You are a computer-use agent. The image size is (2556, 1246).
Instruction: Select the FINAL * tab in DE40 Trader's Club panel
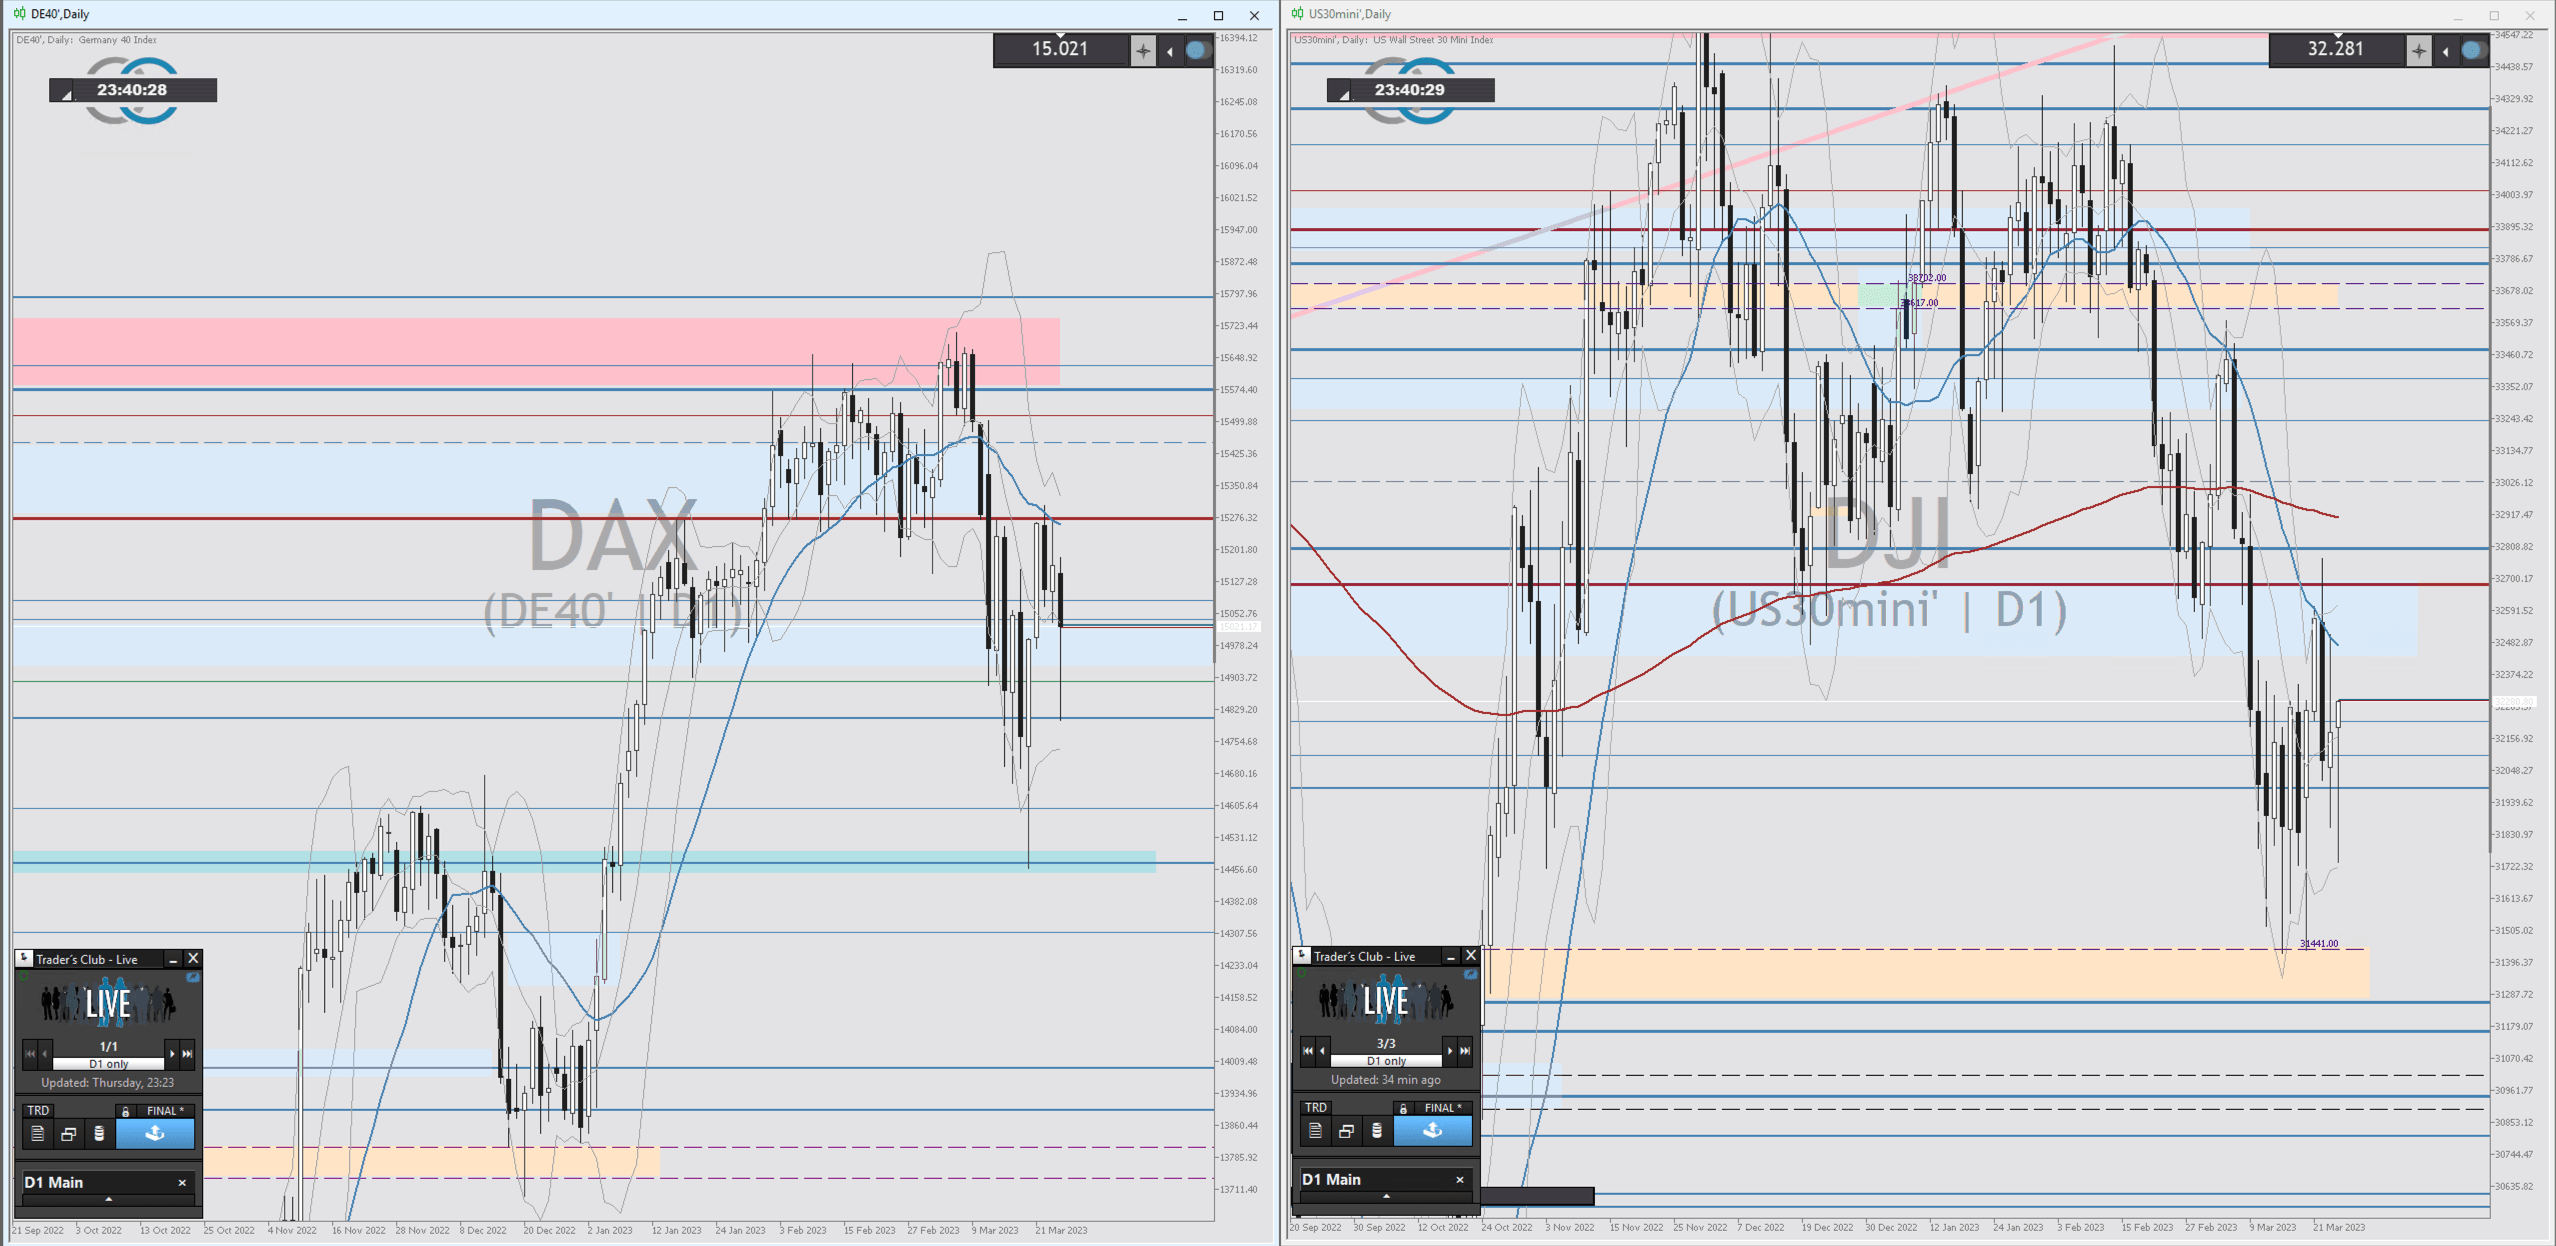(165, 1110)
